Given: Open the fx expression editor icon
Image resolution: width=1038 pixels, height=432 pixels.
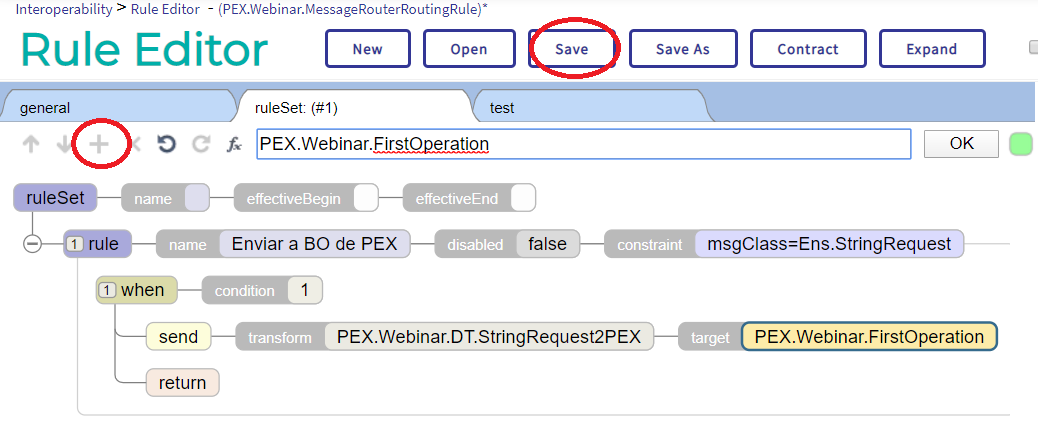Looking at the screenshot, I should pos(234,144).
